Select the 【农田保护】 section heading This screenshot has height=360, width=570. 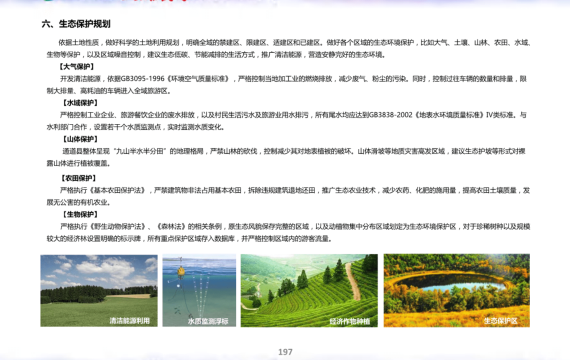coord(79,178)
